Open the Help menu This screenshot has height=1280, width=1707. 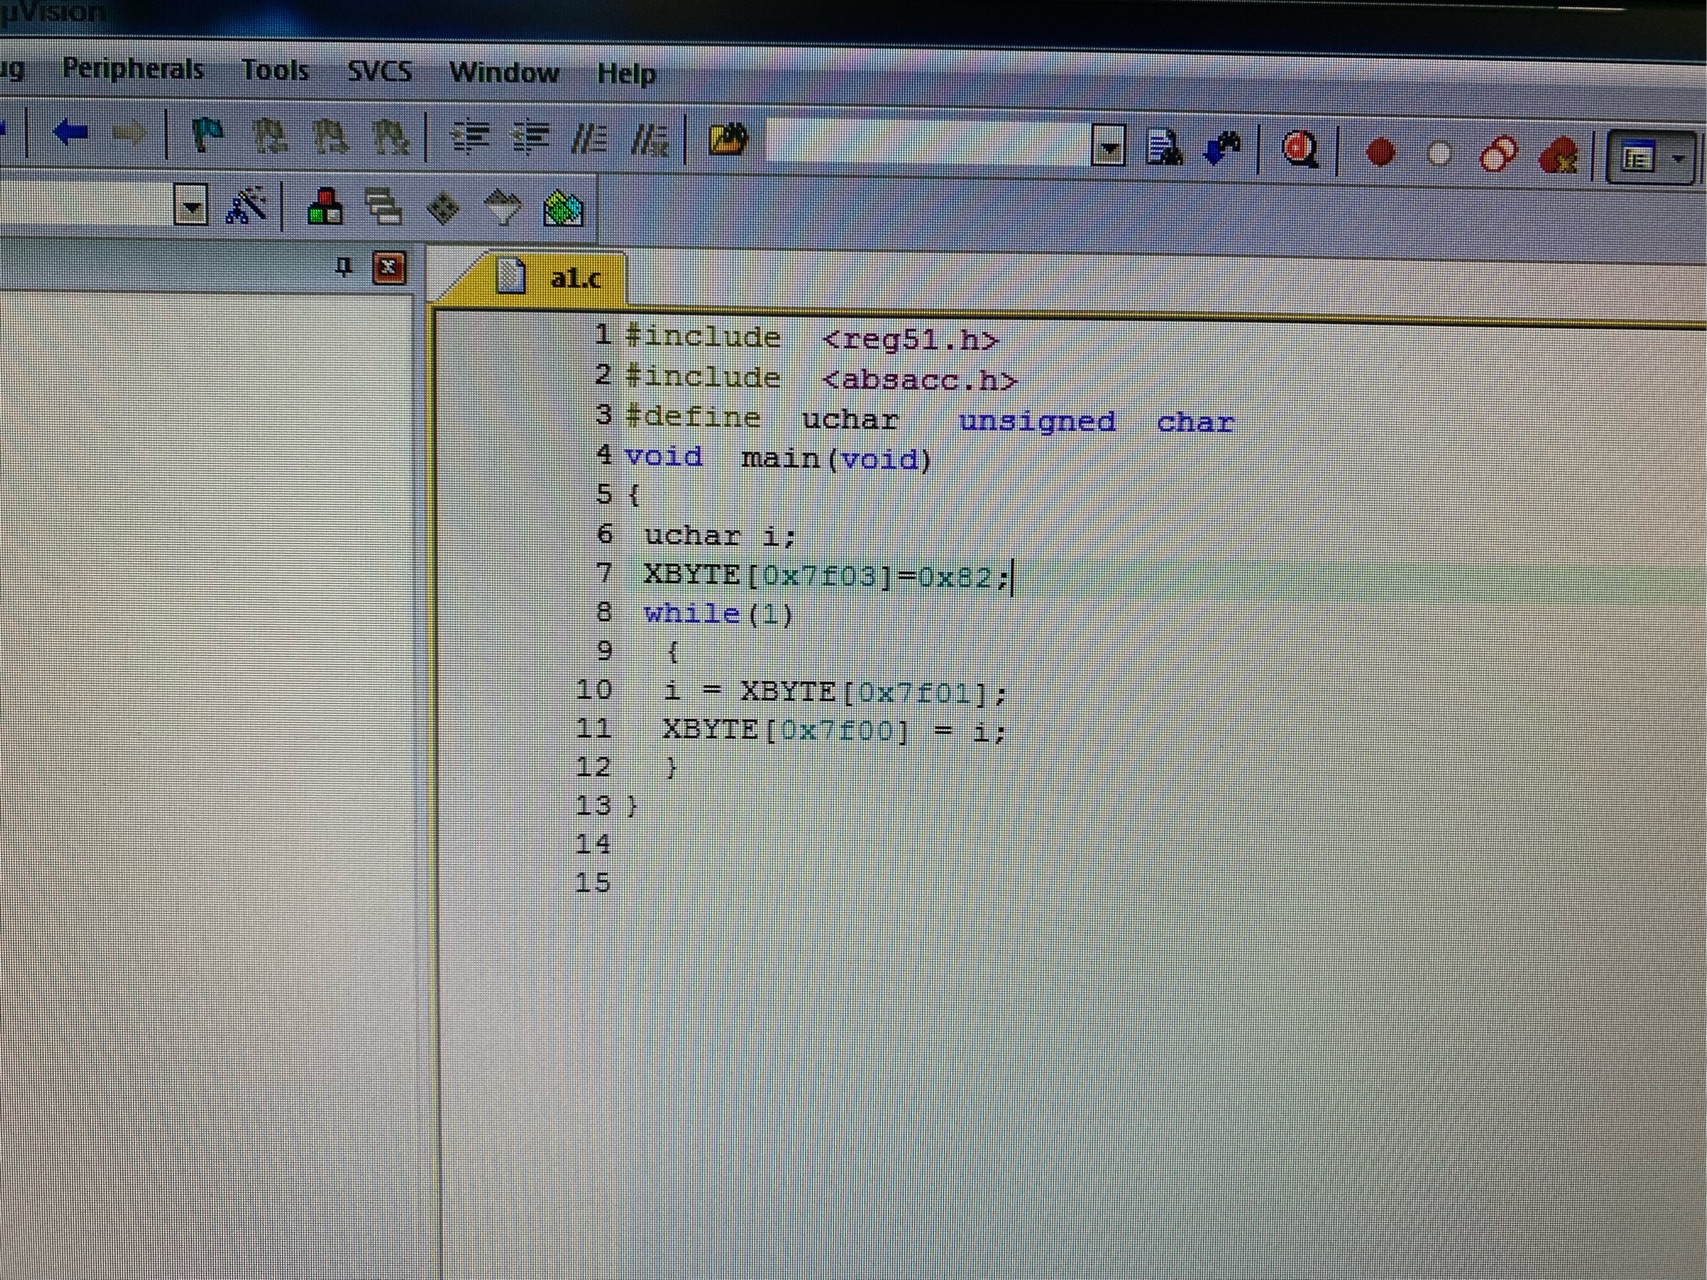coord(626,73)
